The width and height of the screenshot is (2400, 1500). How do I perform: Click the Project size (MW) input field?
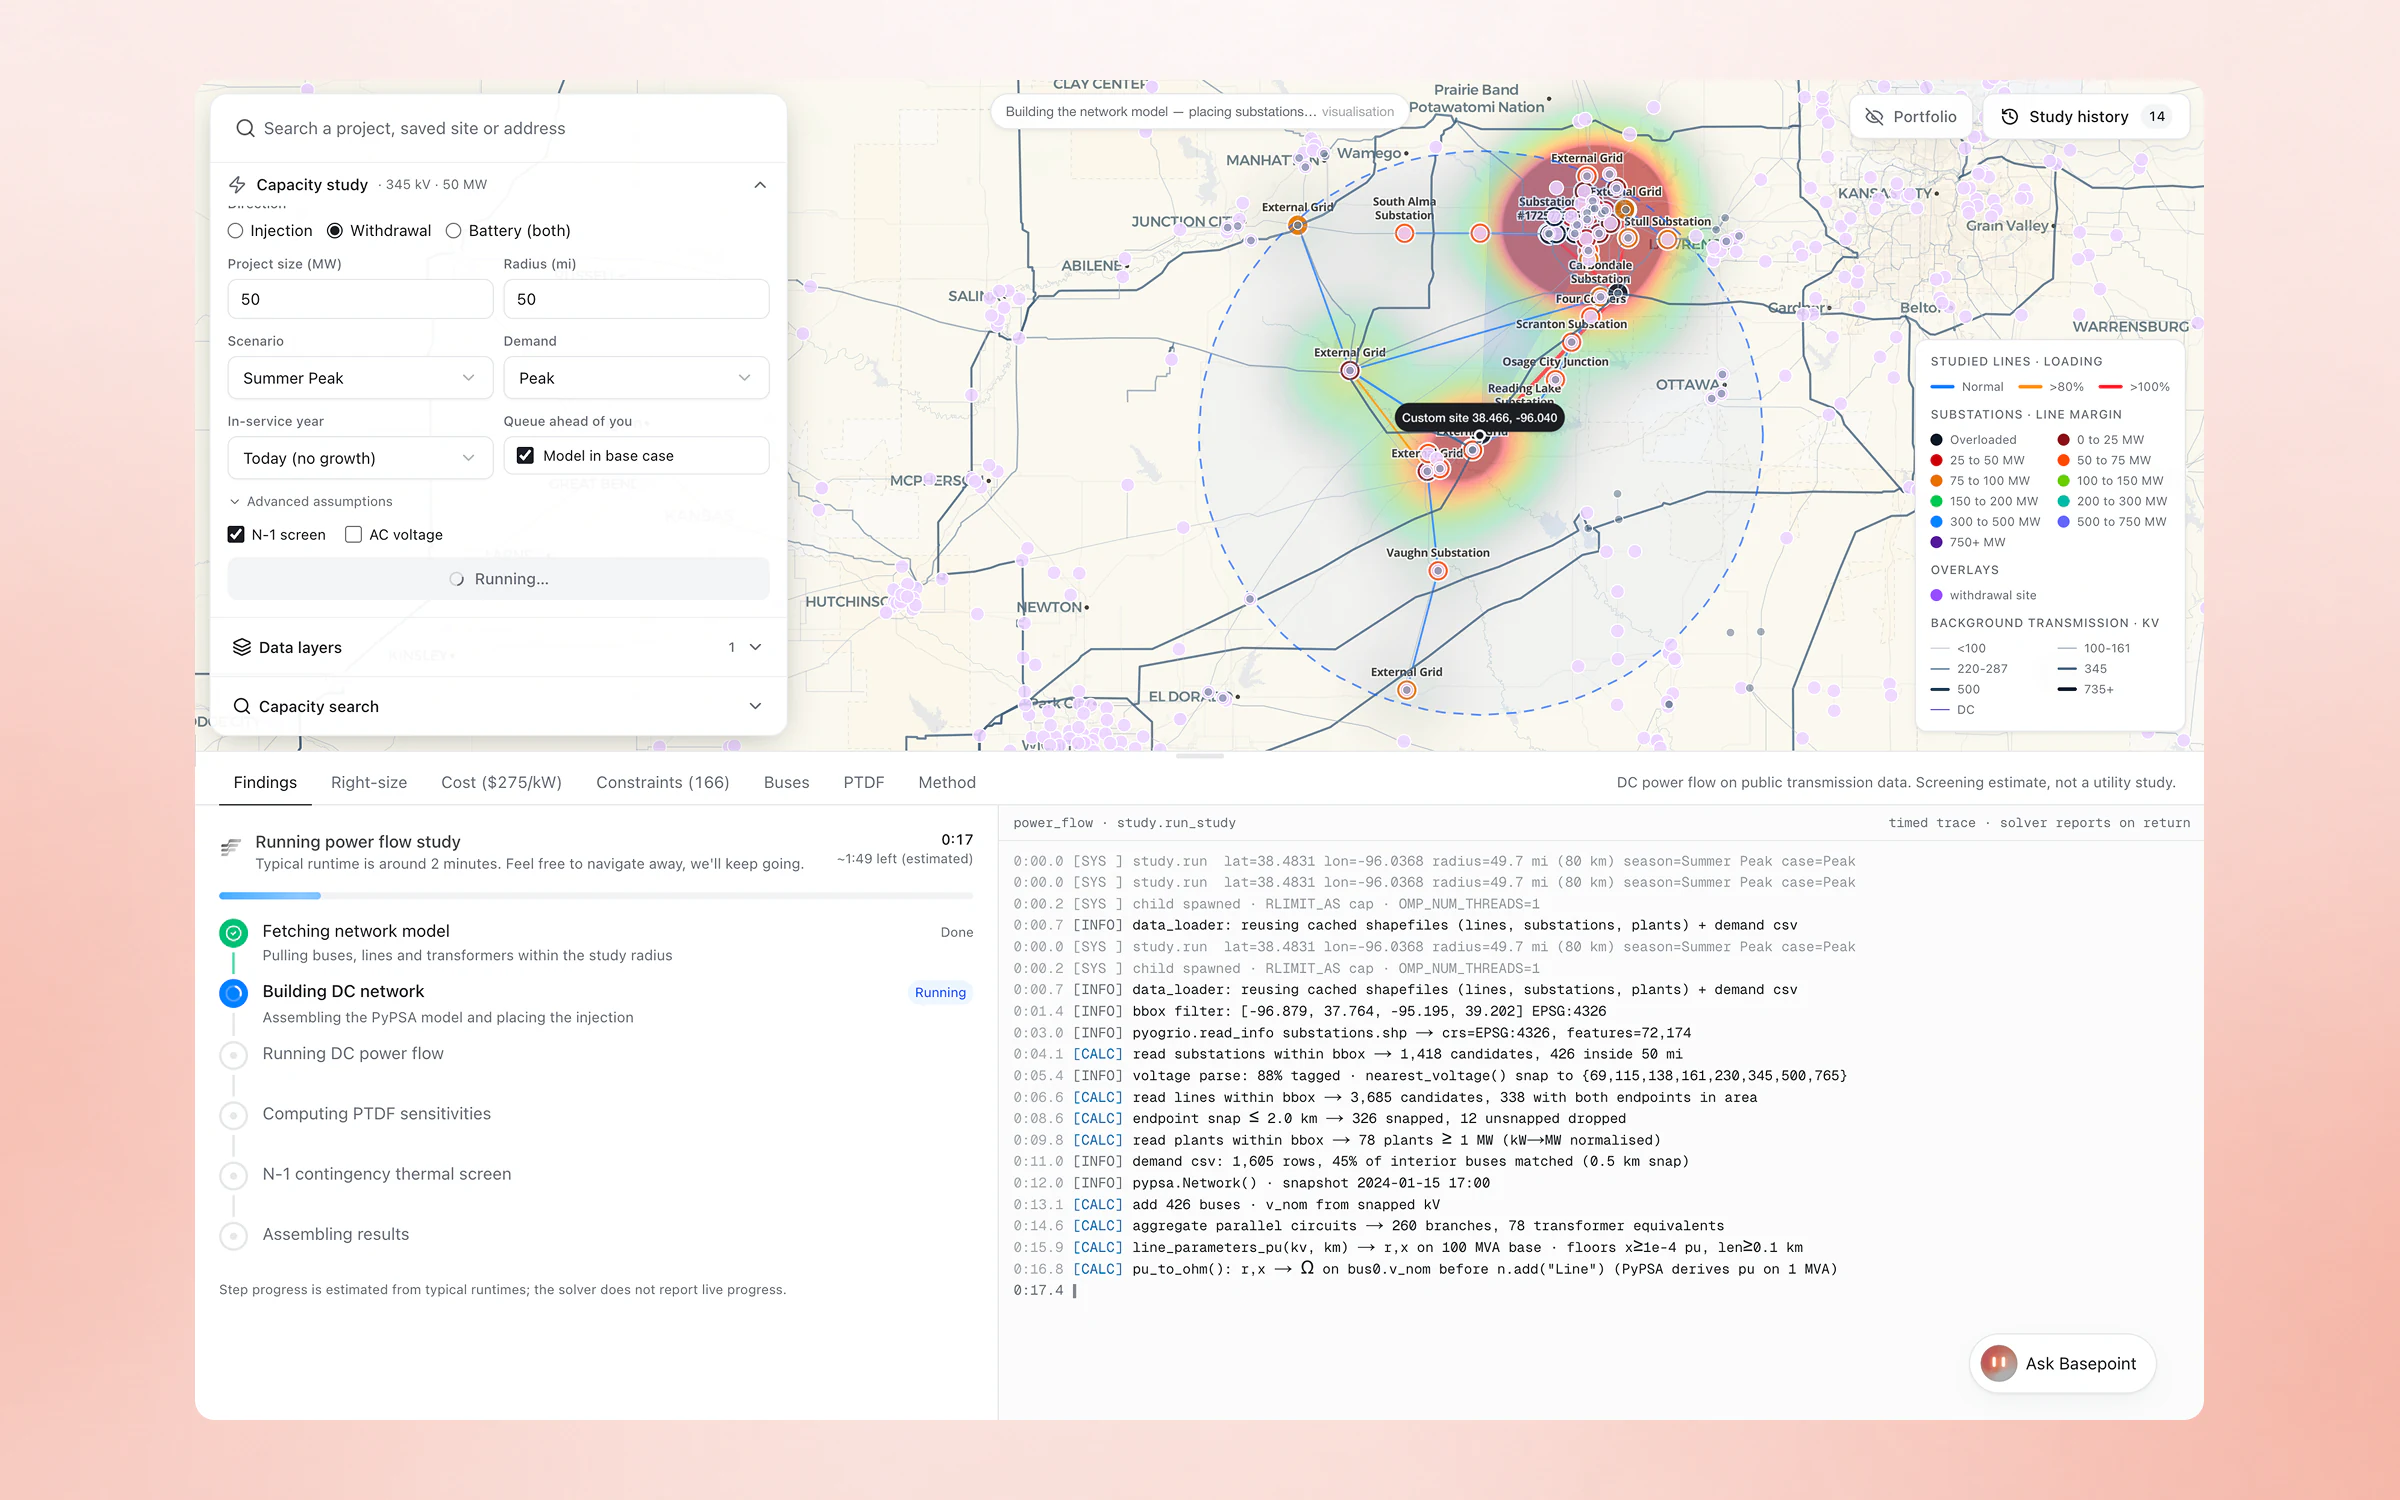(x=360, y=299)
